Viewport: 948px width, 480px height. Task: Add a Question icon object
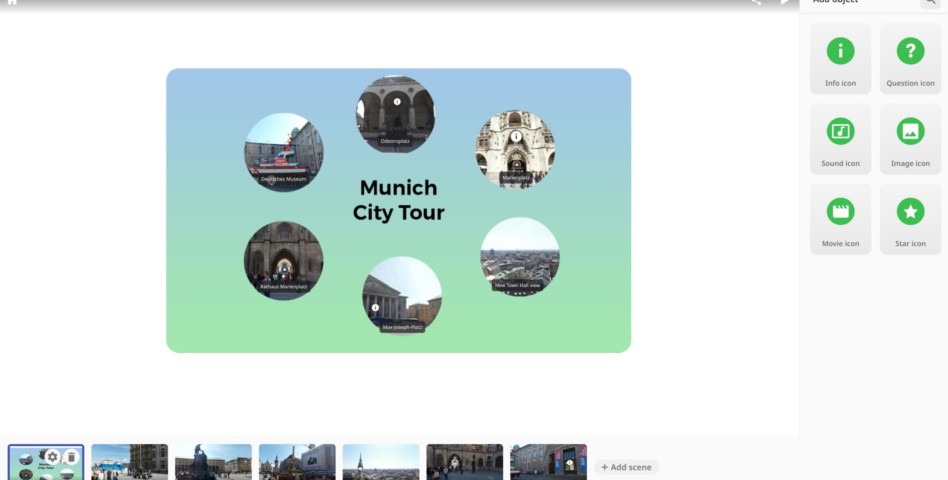pos(910,58)
